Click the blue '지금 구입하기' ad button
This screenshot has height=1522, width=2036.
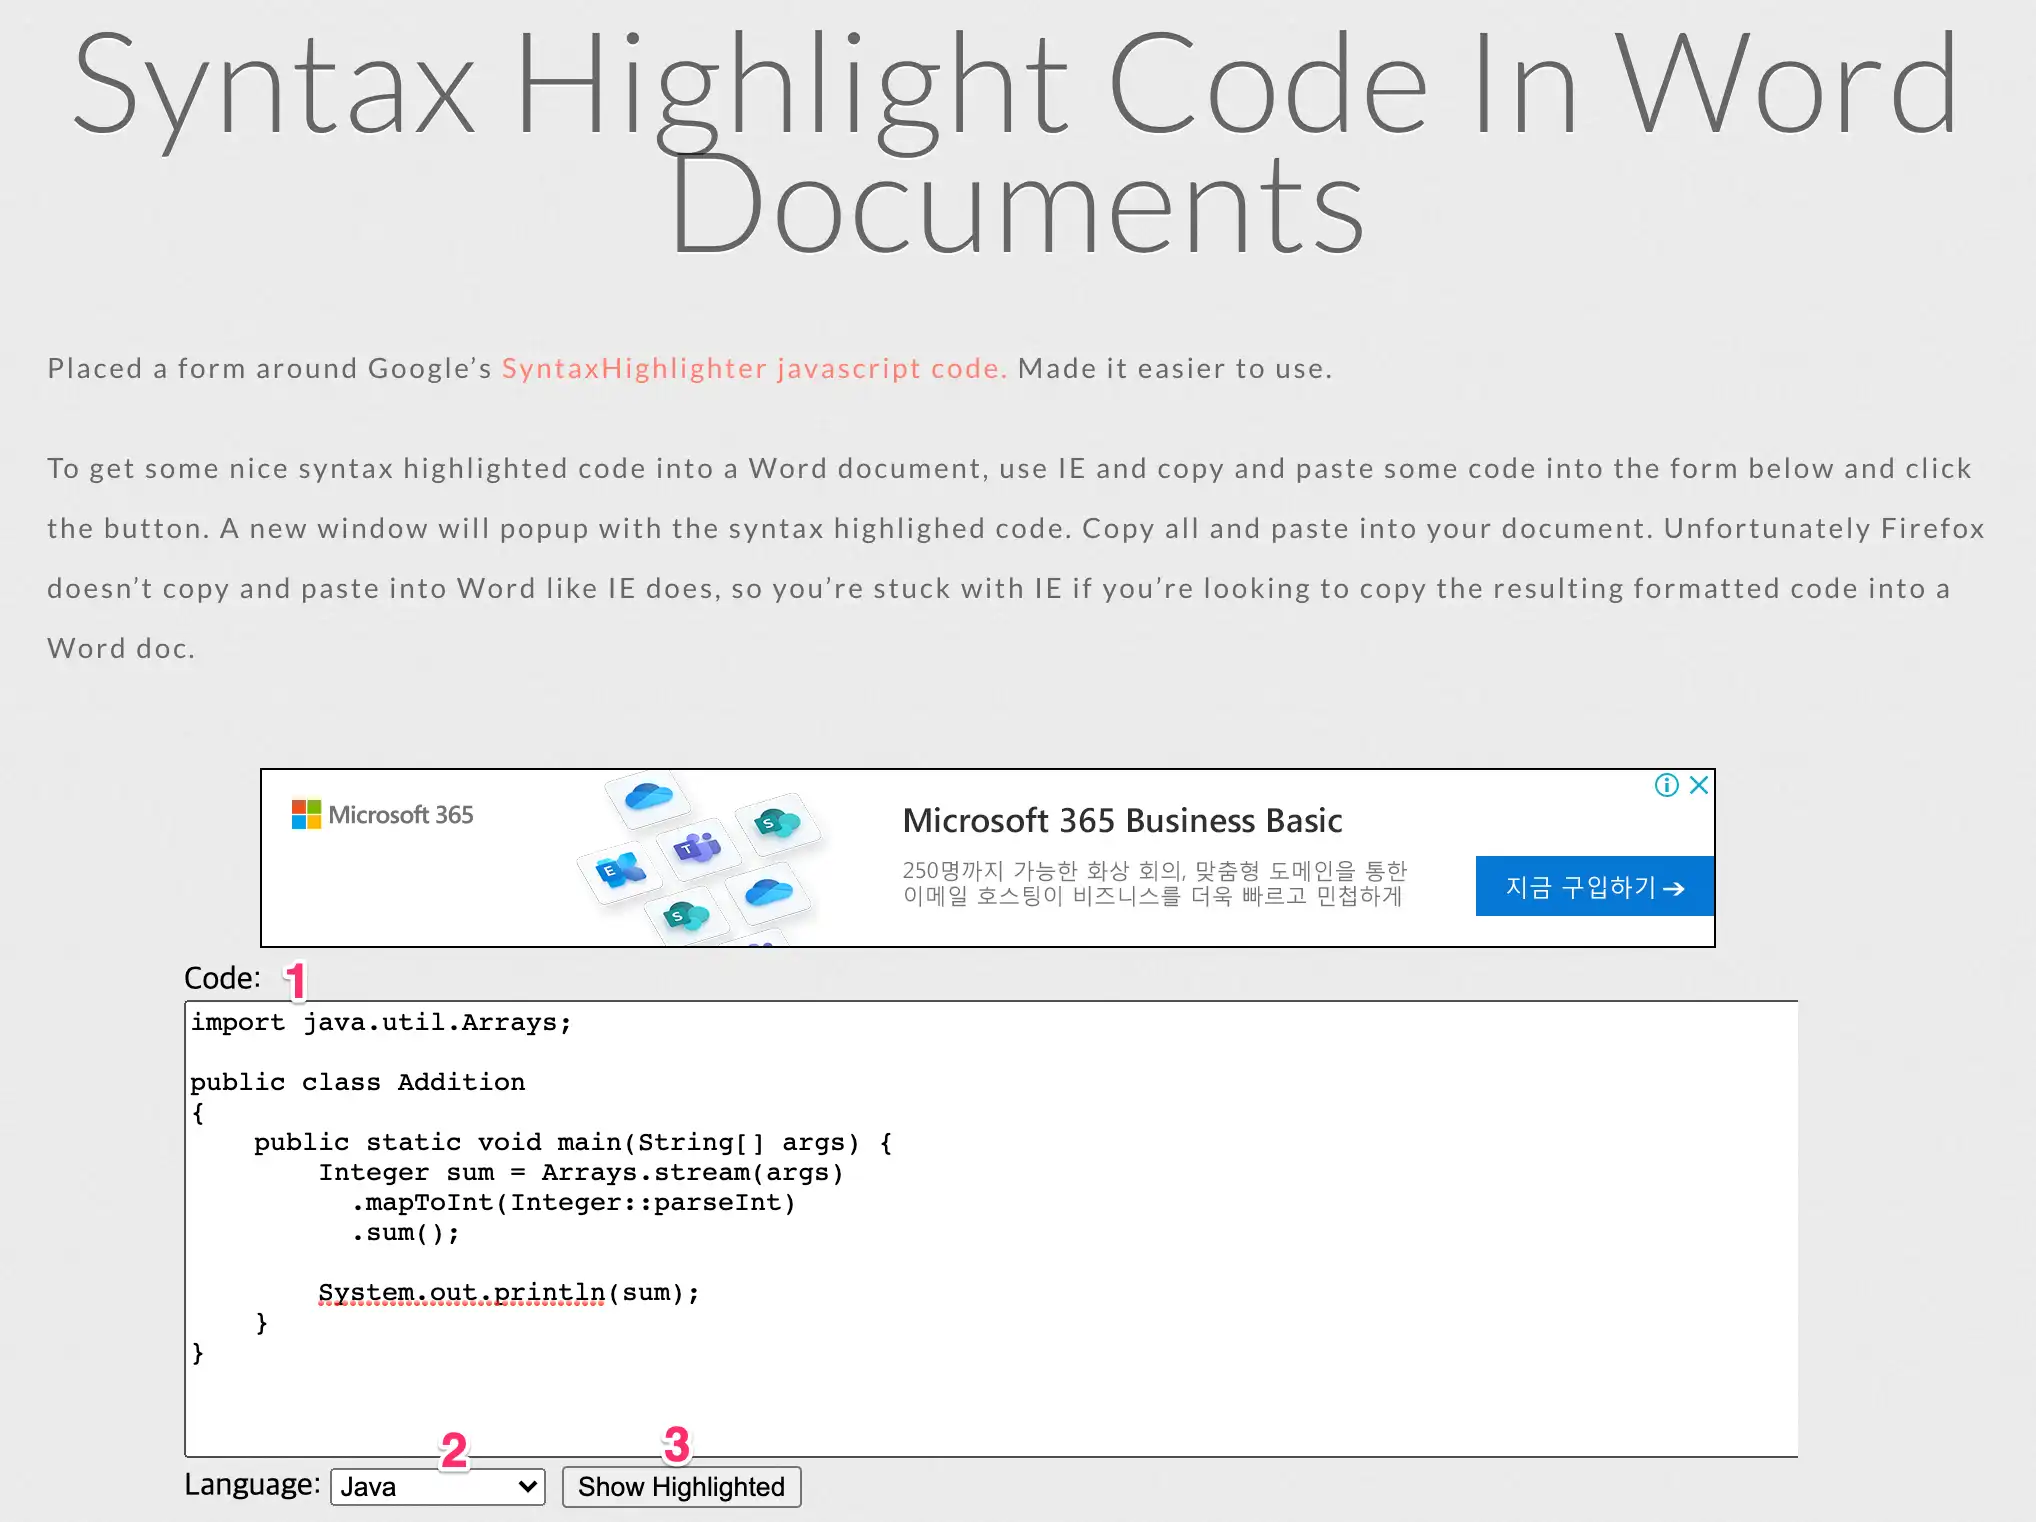pos(1594,886)
